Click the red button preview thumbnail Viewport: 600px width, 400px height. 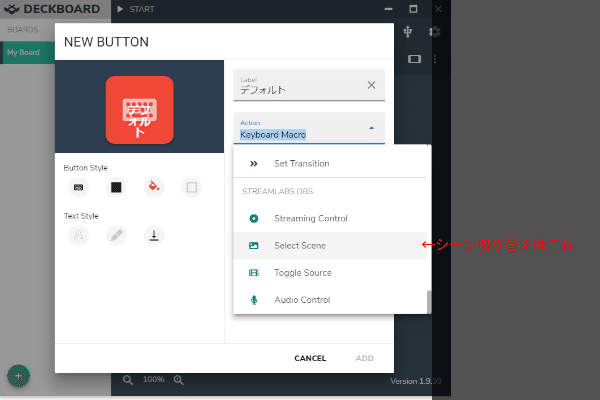click(x=140, y=110)
